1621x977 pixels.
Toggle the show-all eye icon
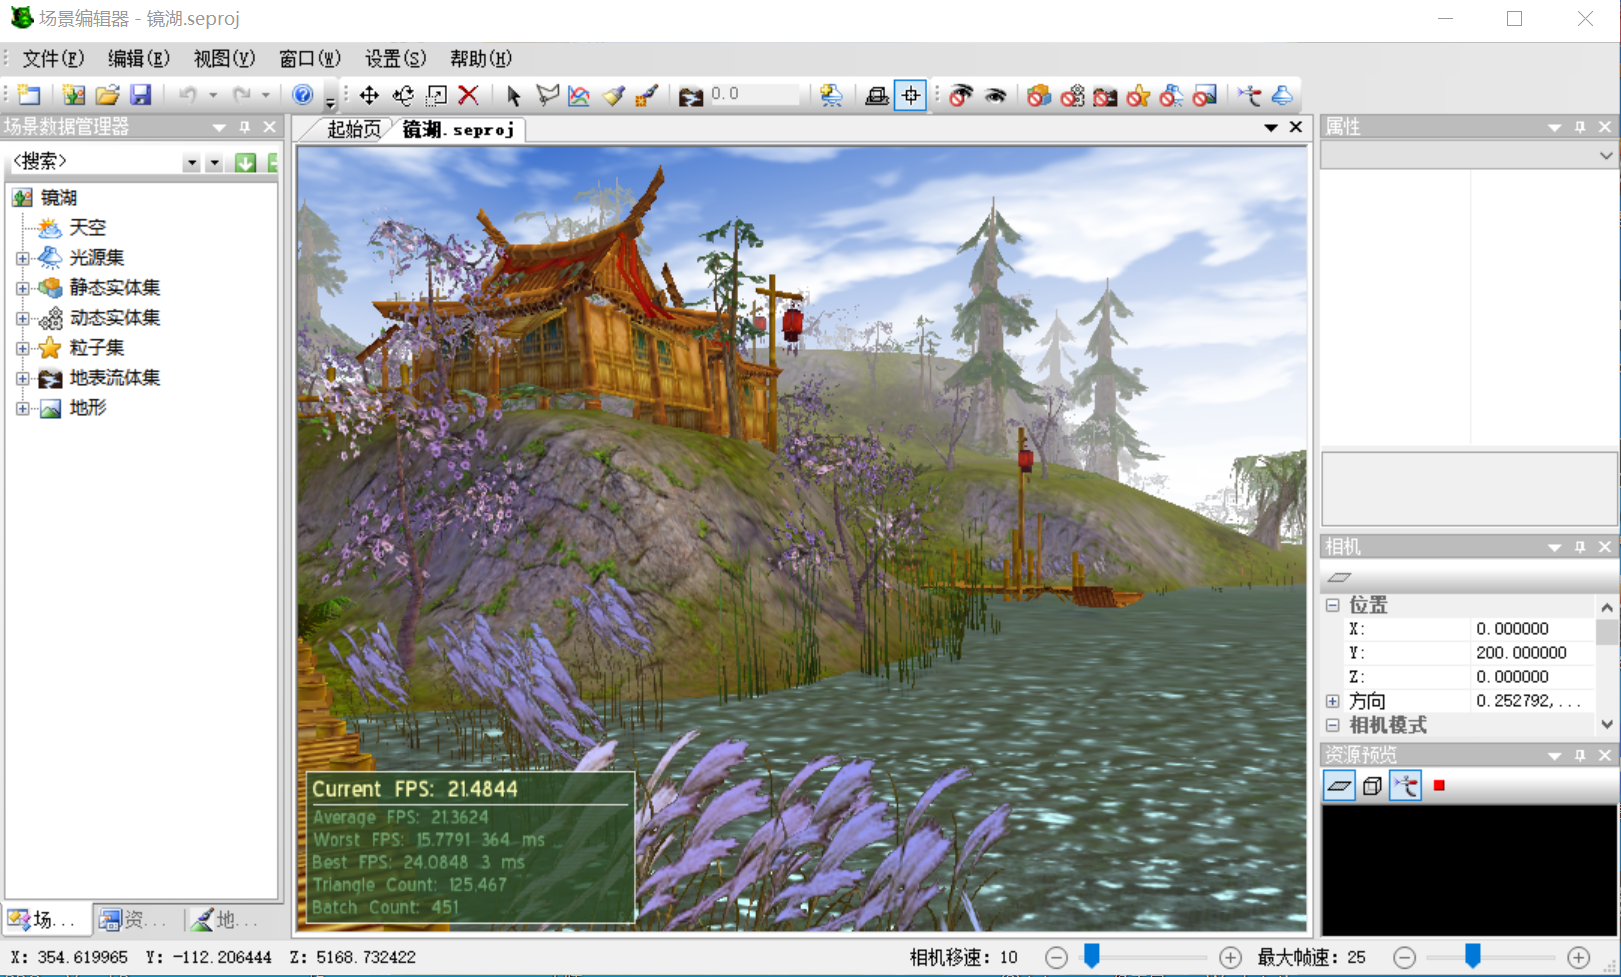[x=995, y=95]
